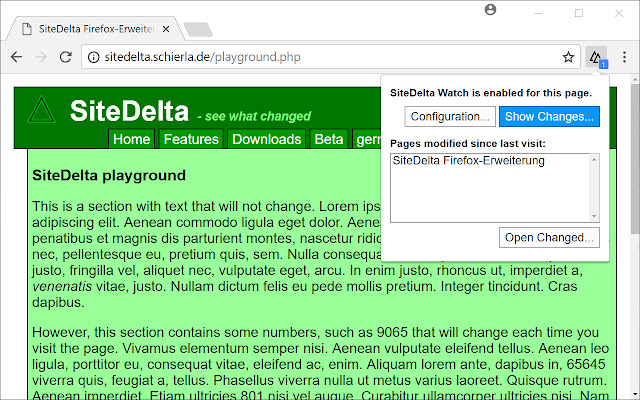Open the Beta navigation tab
640x400 pixels.
(329, 139)
